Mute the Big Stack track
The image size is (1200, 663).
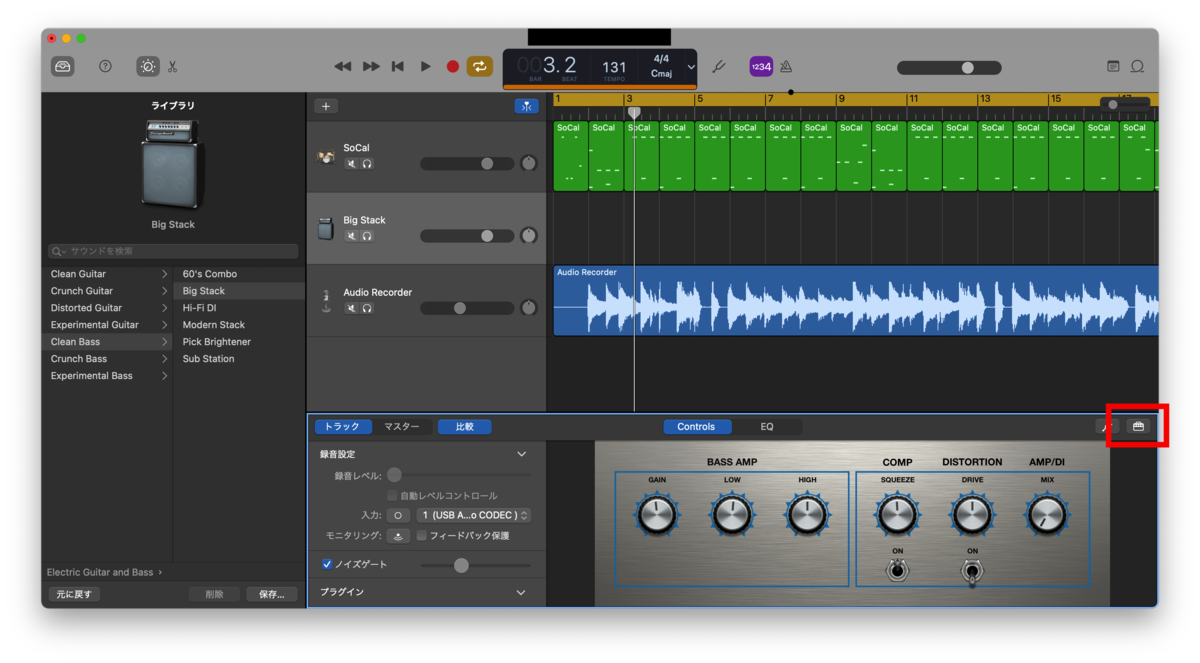(352, 236)
